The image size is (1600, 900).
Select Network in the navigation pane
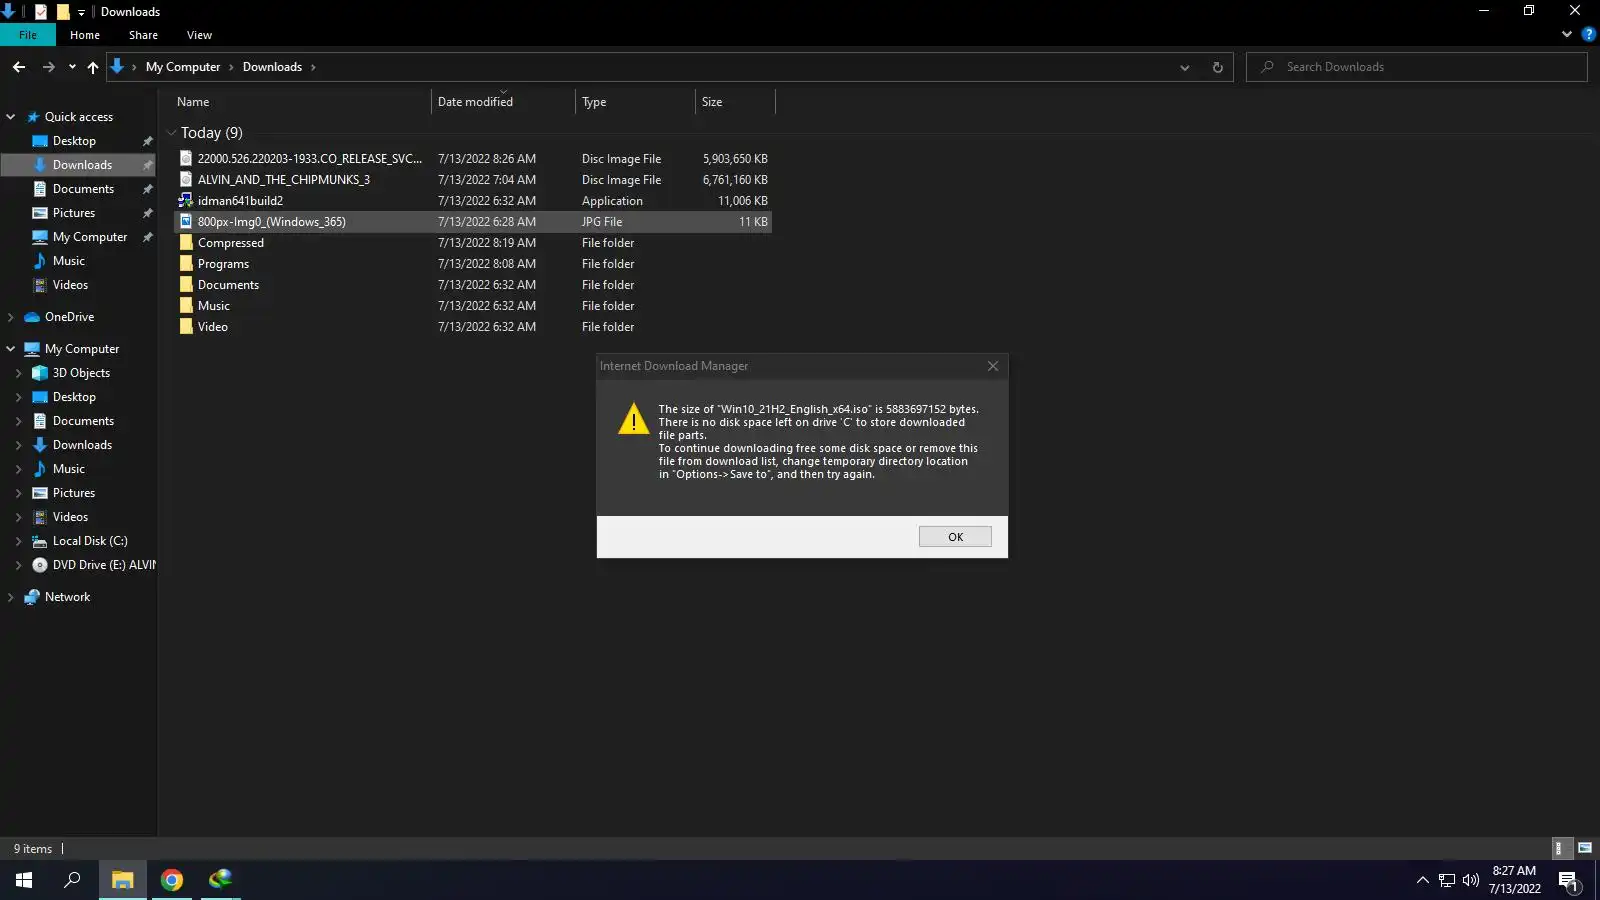tap(67, 597)
